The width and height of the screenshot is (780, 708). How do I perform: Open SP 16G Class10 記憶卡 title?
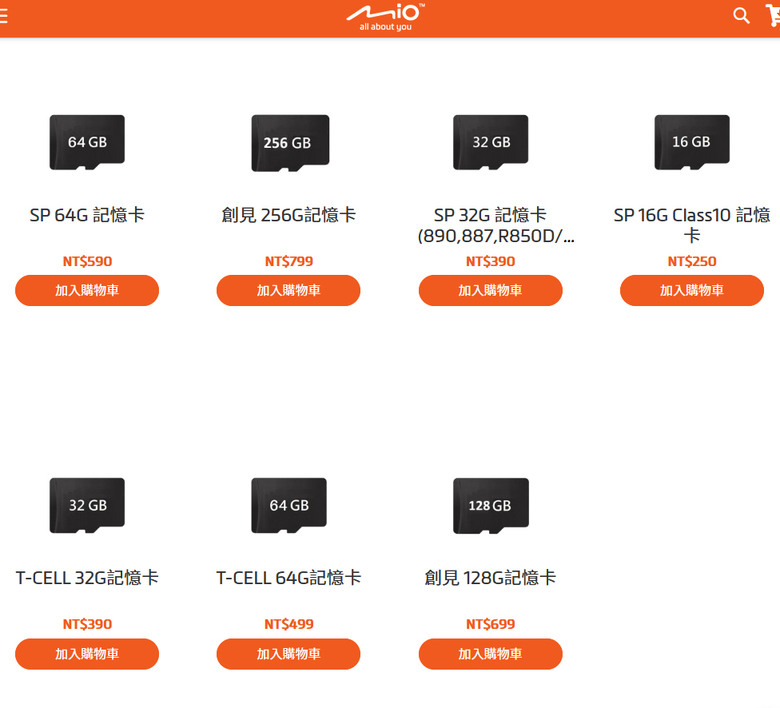692,225
